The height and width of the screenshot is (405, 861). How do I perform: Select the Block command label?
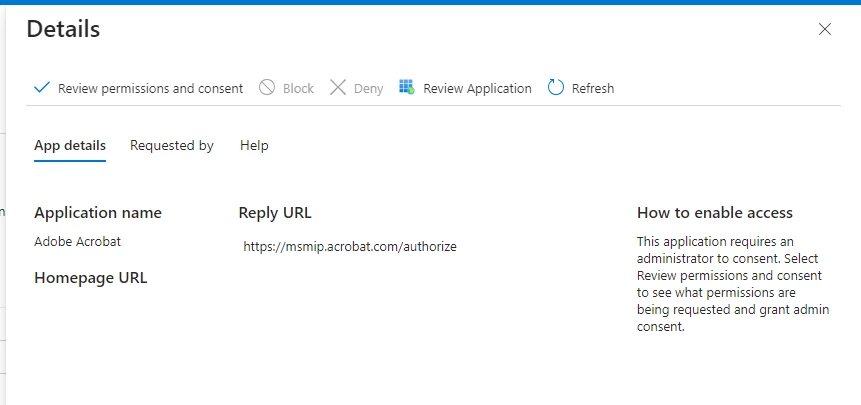[x=298, y=88]
